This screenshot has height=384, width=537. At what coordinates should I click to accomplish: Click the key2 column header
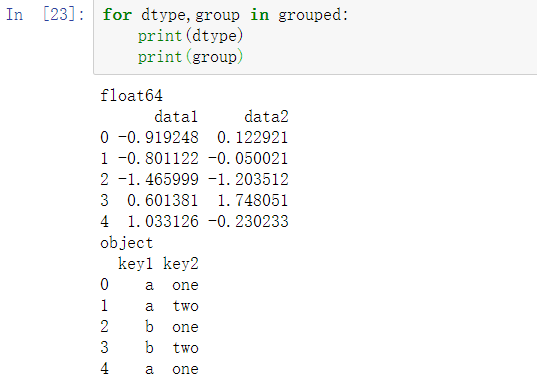coord(180,264)
